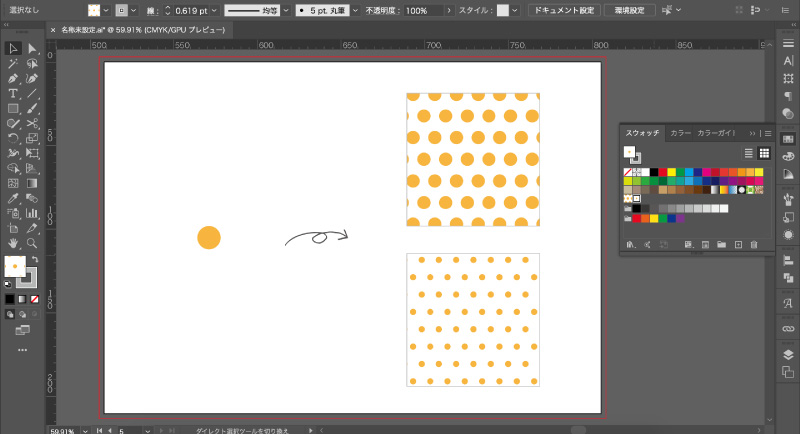Viewport: 800px width, 434px height.
Task: Delete swatch using trash icon in Swatches panel
Action: tap(754, 244)
